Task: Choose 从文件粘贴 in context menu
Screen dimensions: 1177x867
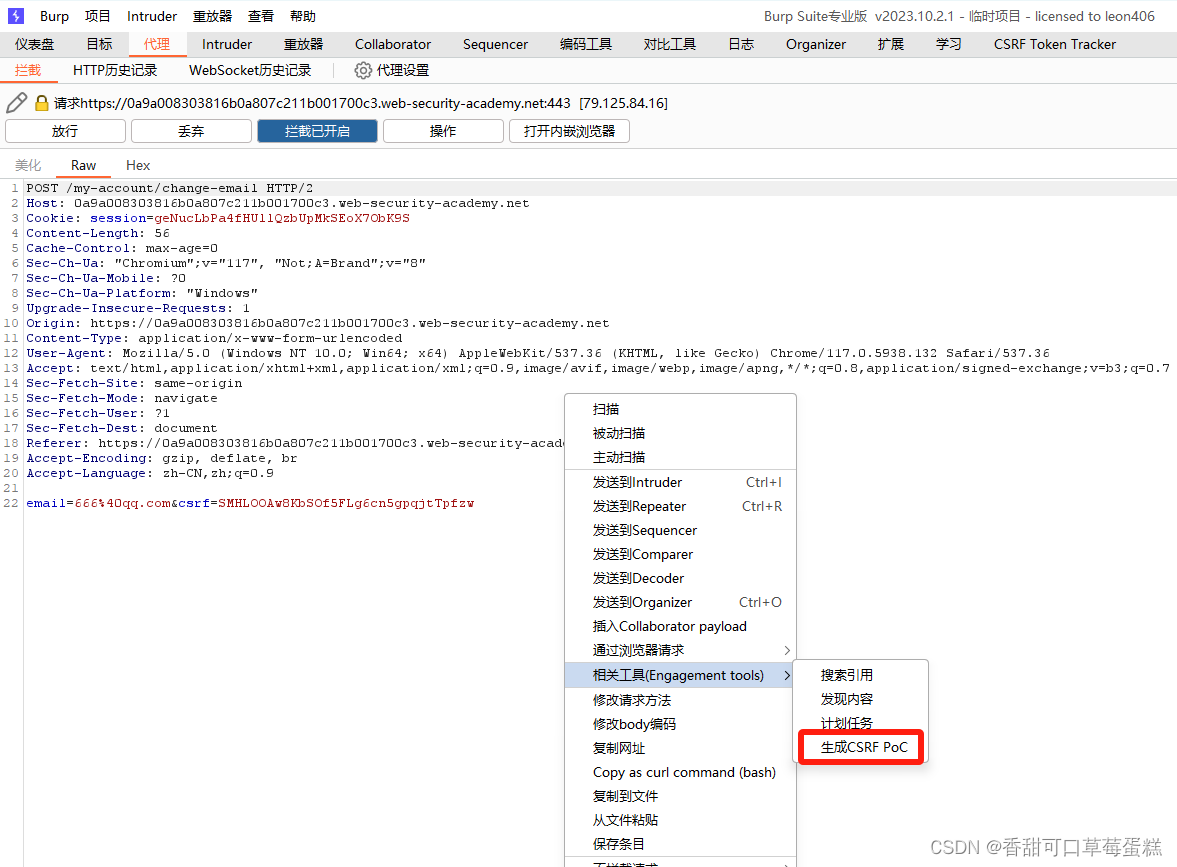Action: [x=680, y=820]
